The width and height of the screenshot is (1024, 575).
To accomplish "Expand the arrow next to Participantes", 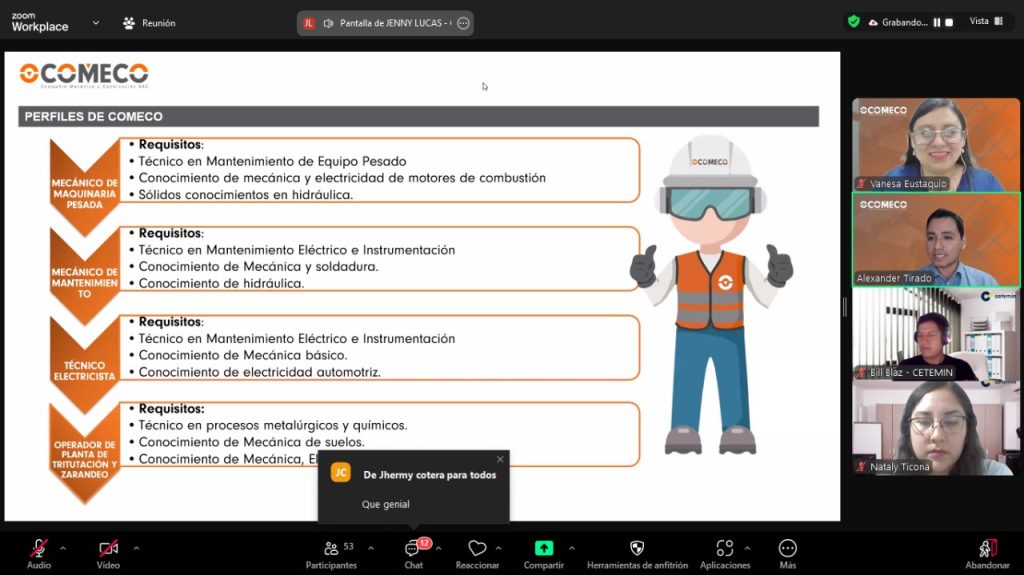I will pos(371,548).
